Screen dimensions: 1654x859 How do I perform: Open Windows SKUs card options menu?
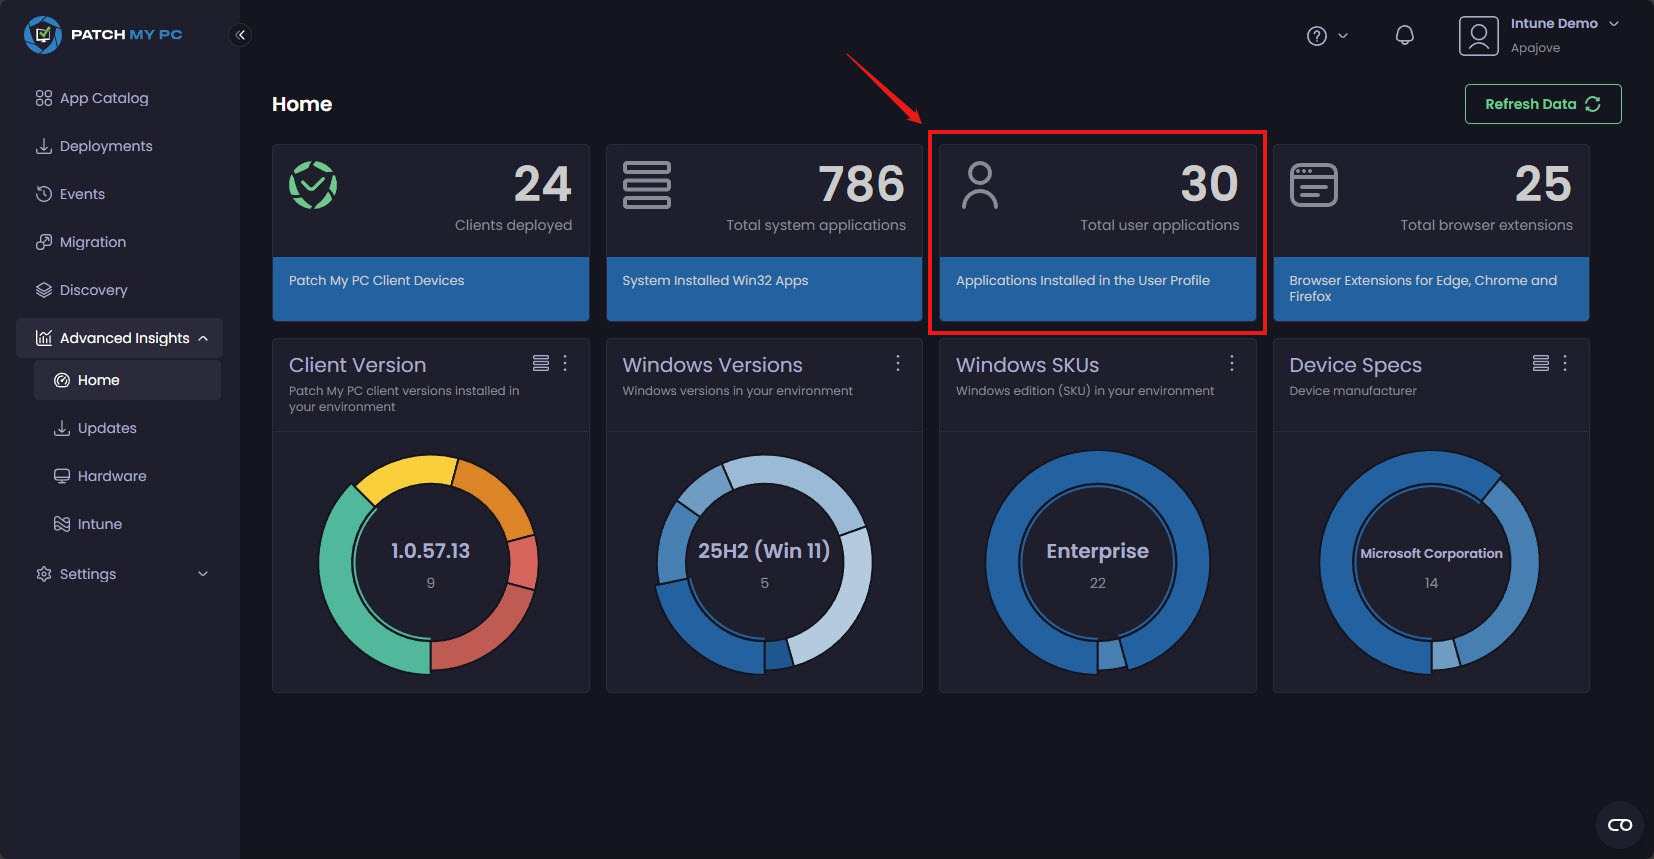(x=1232, y=363)
